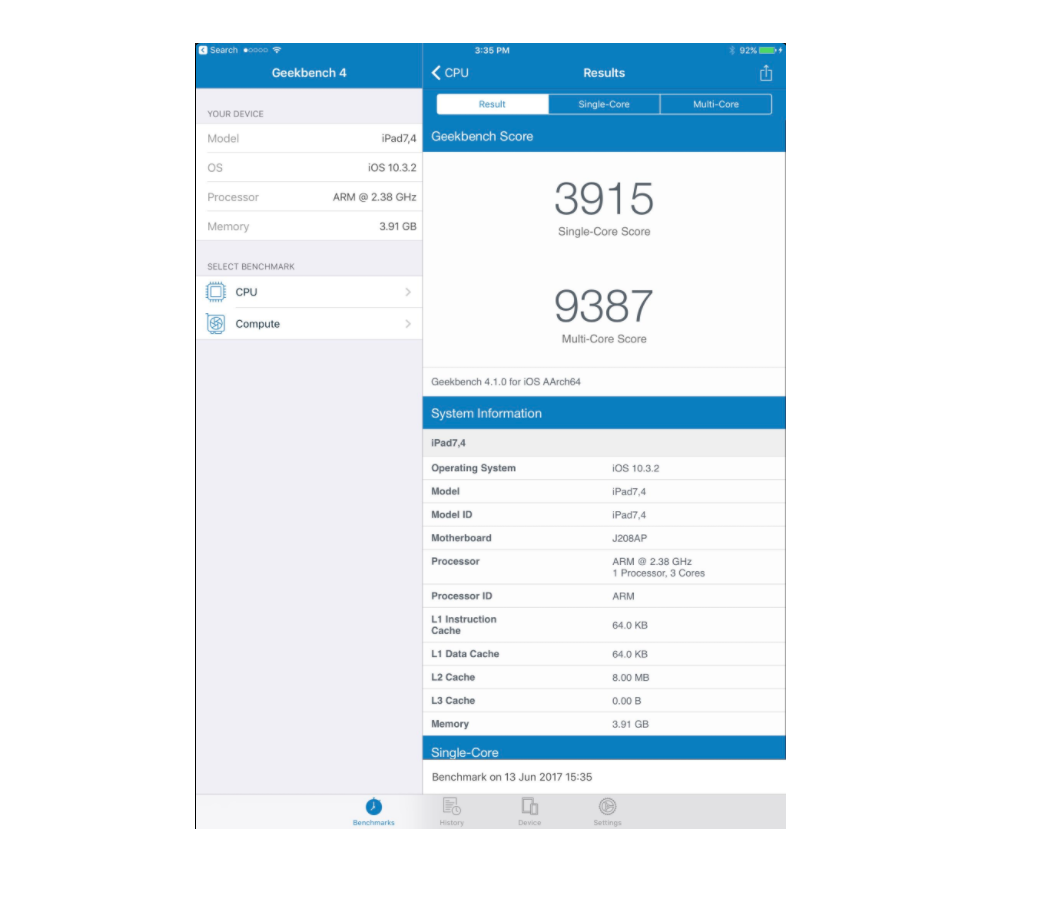Go back using the CPU back arrow
Screen dimensions: 1058x901
[x=450, y=73]
